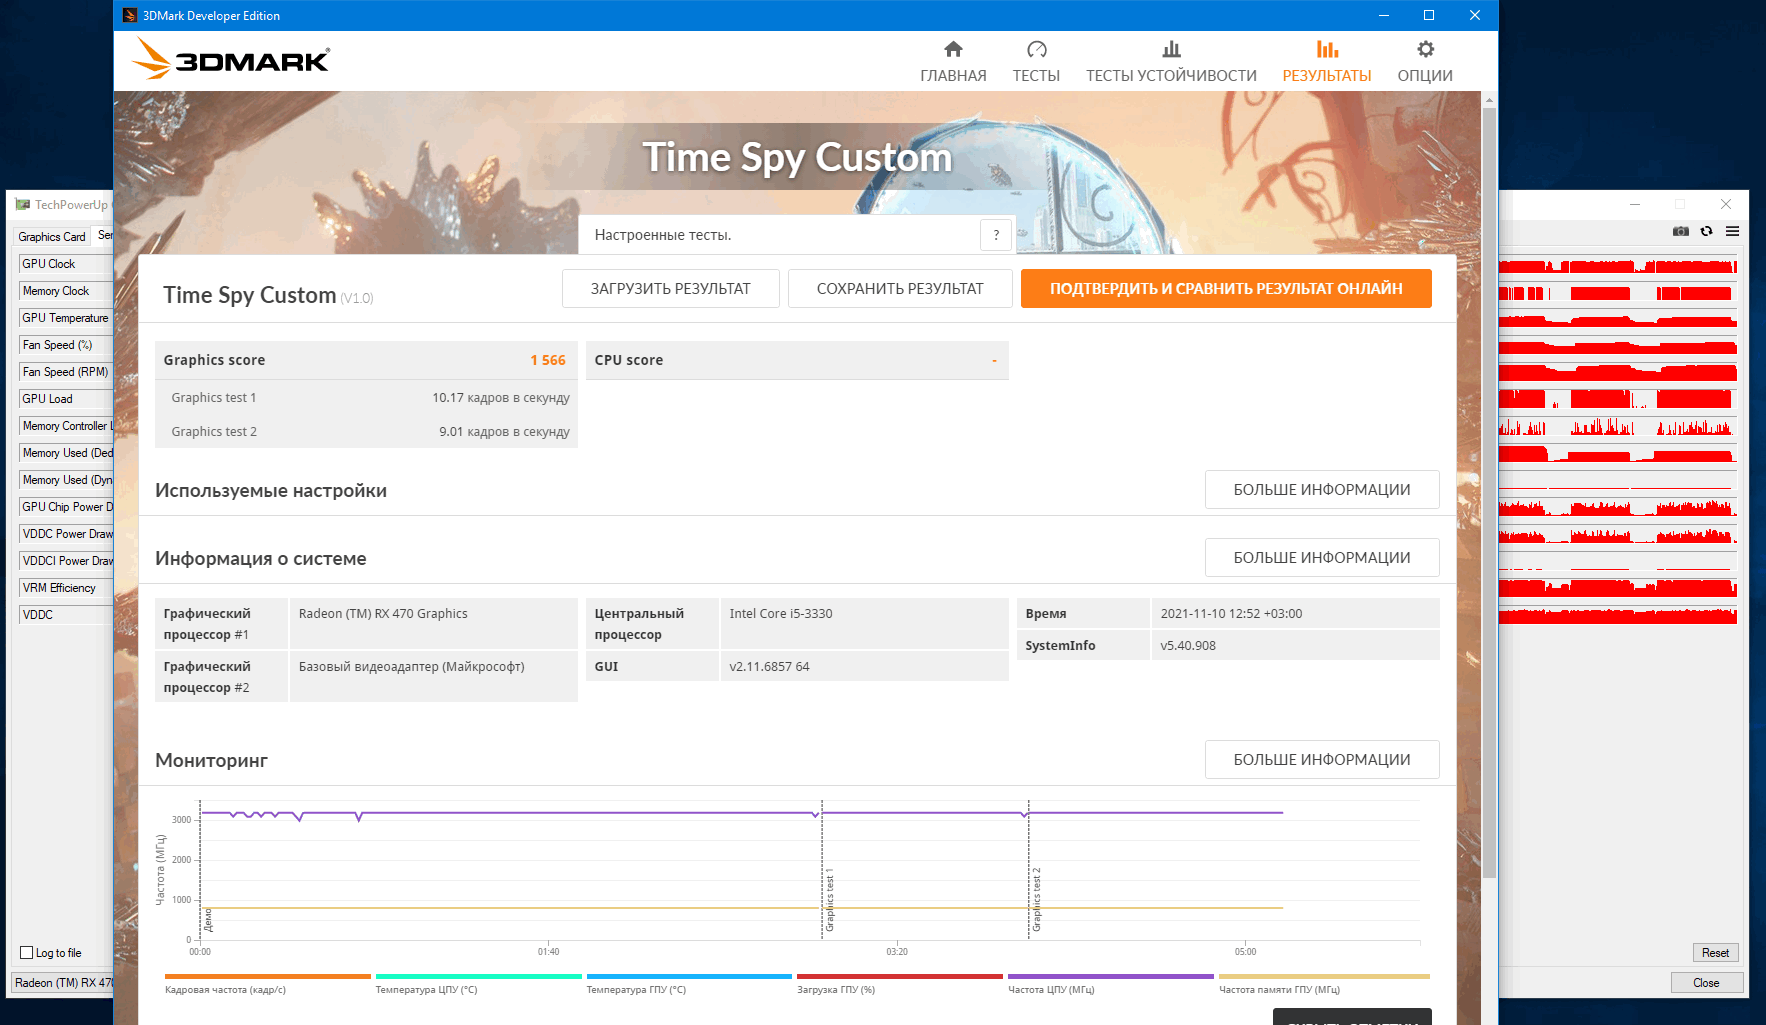Enable Log to file checkbox in TechPowerUp

click(27, 953)
